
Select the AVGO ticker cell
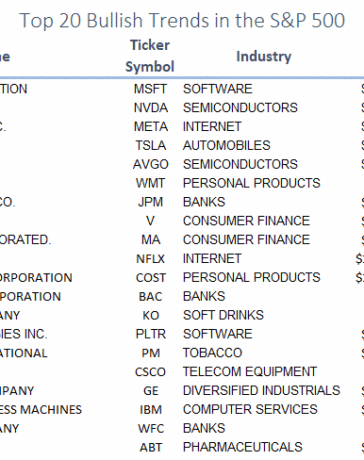[151, 164]
